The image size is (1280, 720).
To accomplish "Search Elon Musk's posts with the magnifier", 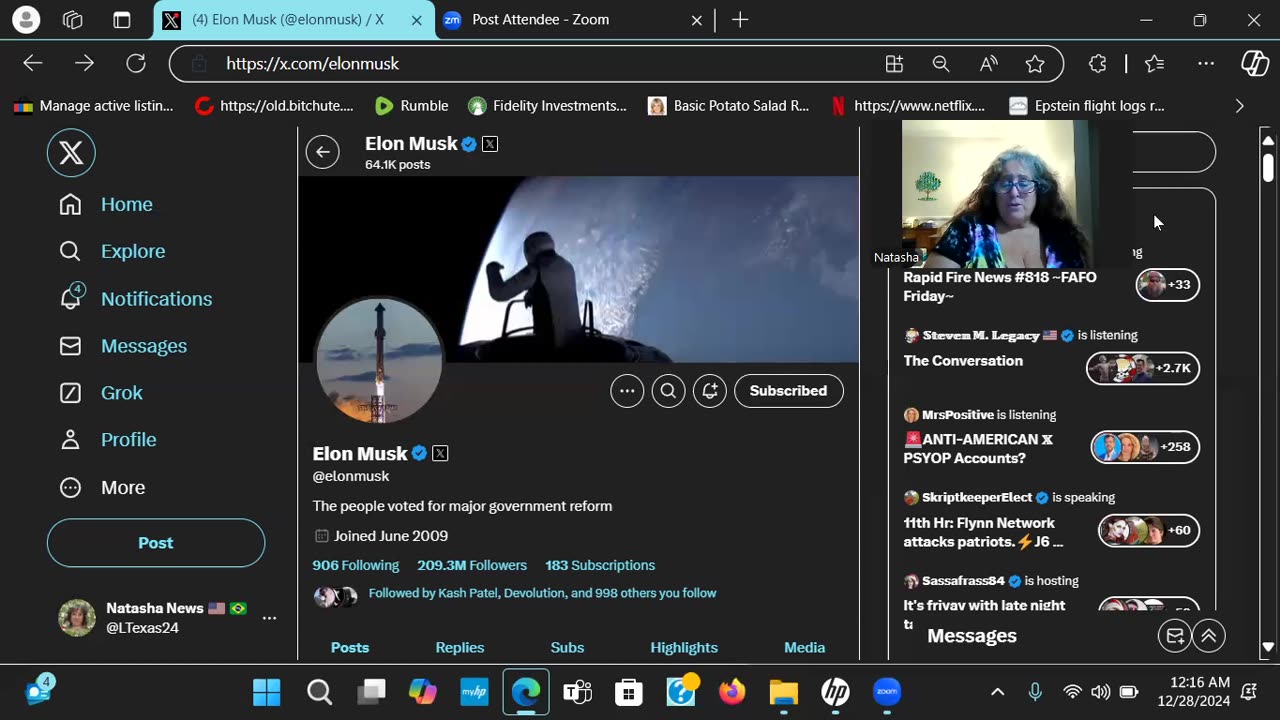I will click(668, 391).
